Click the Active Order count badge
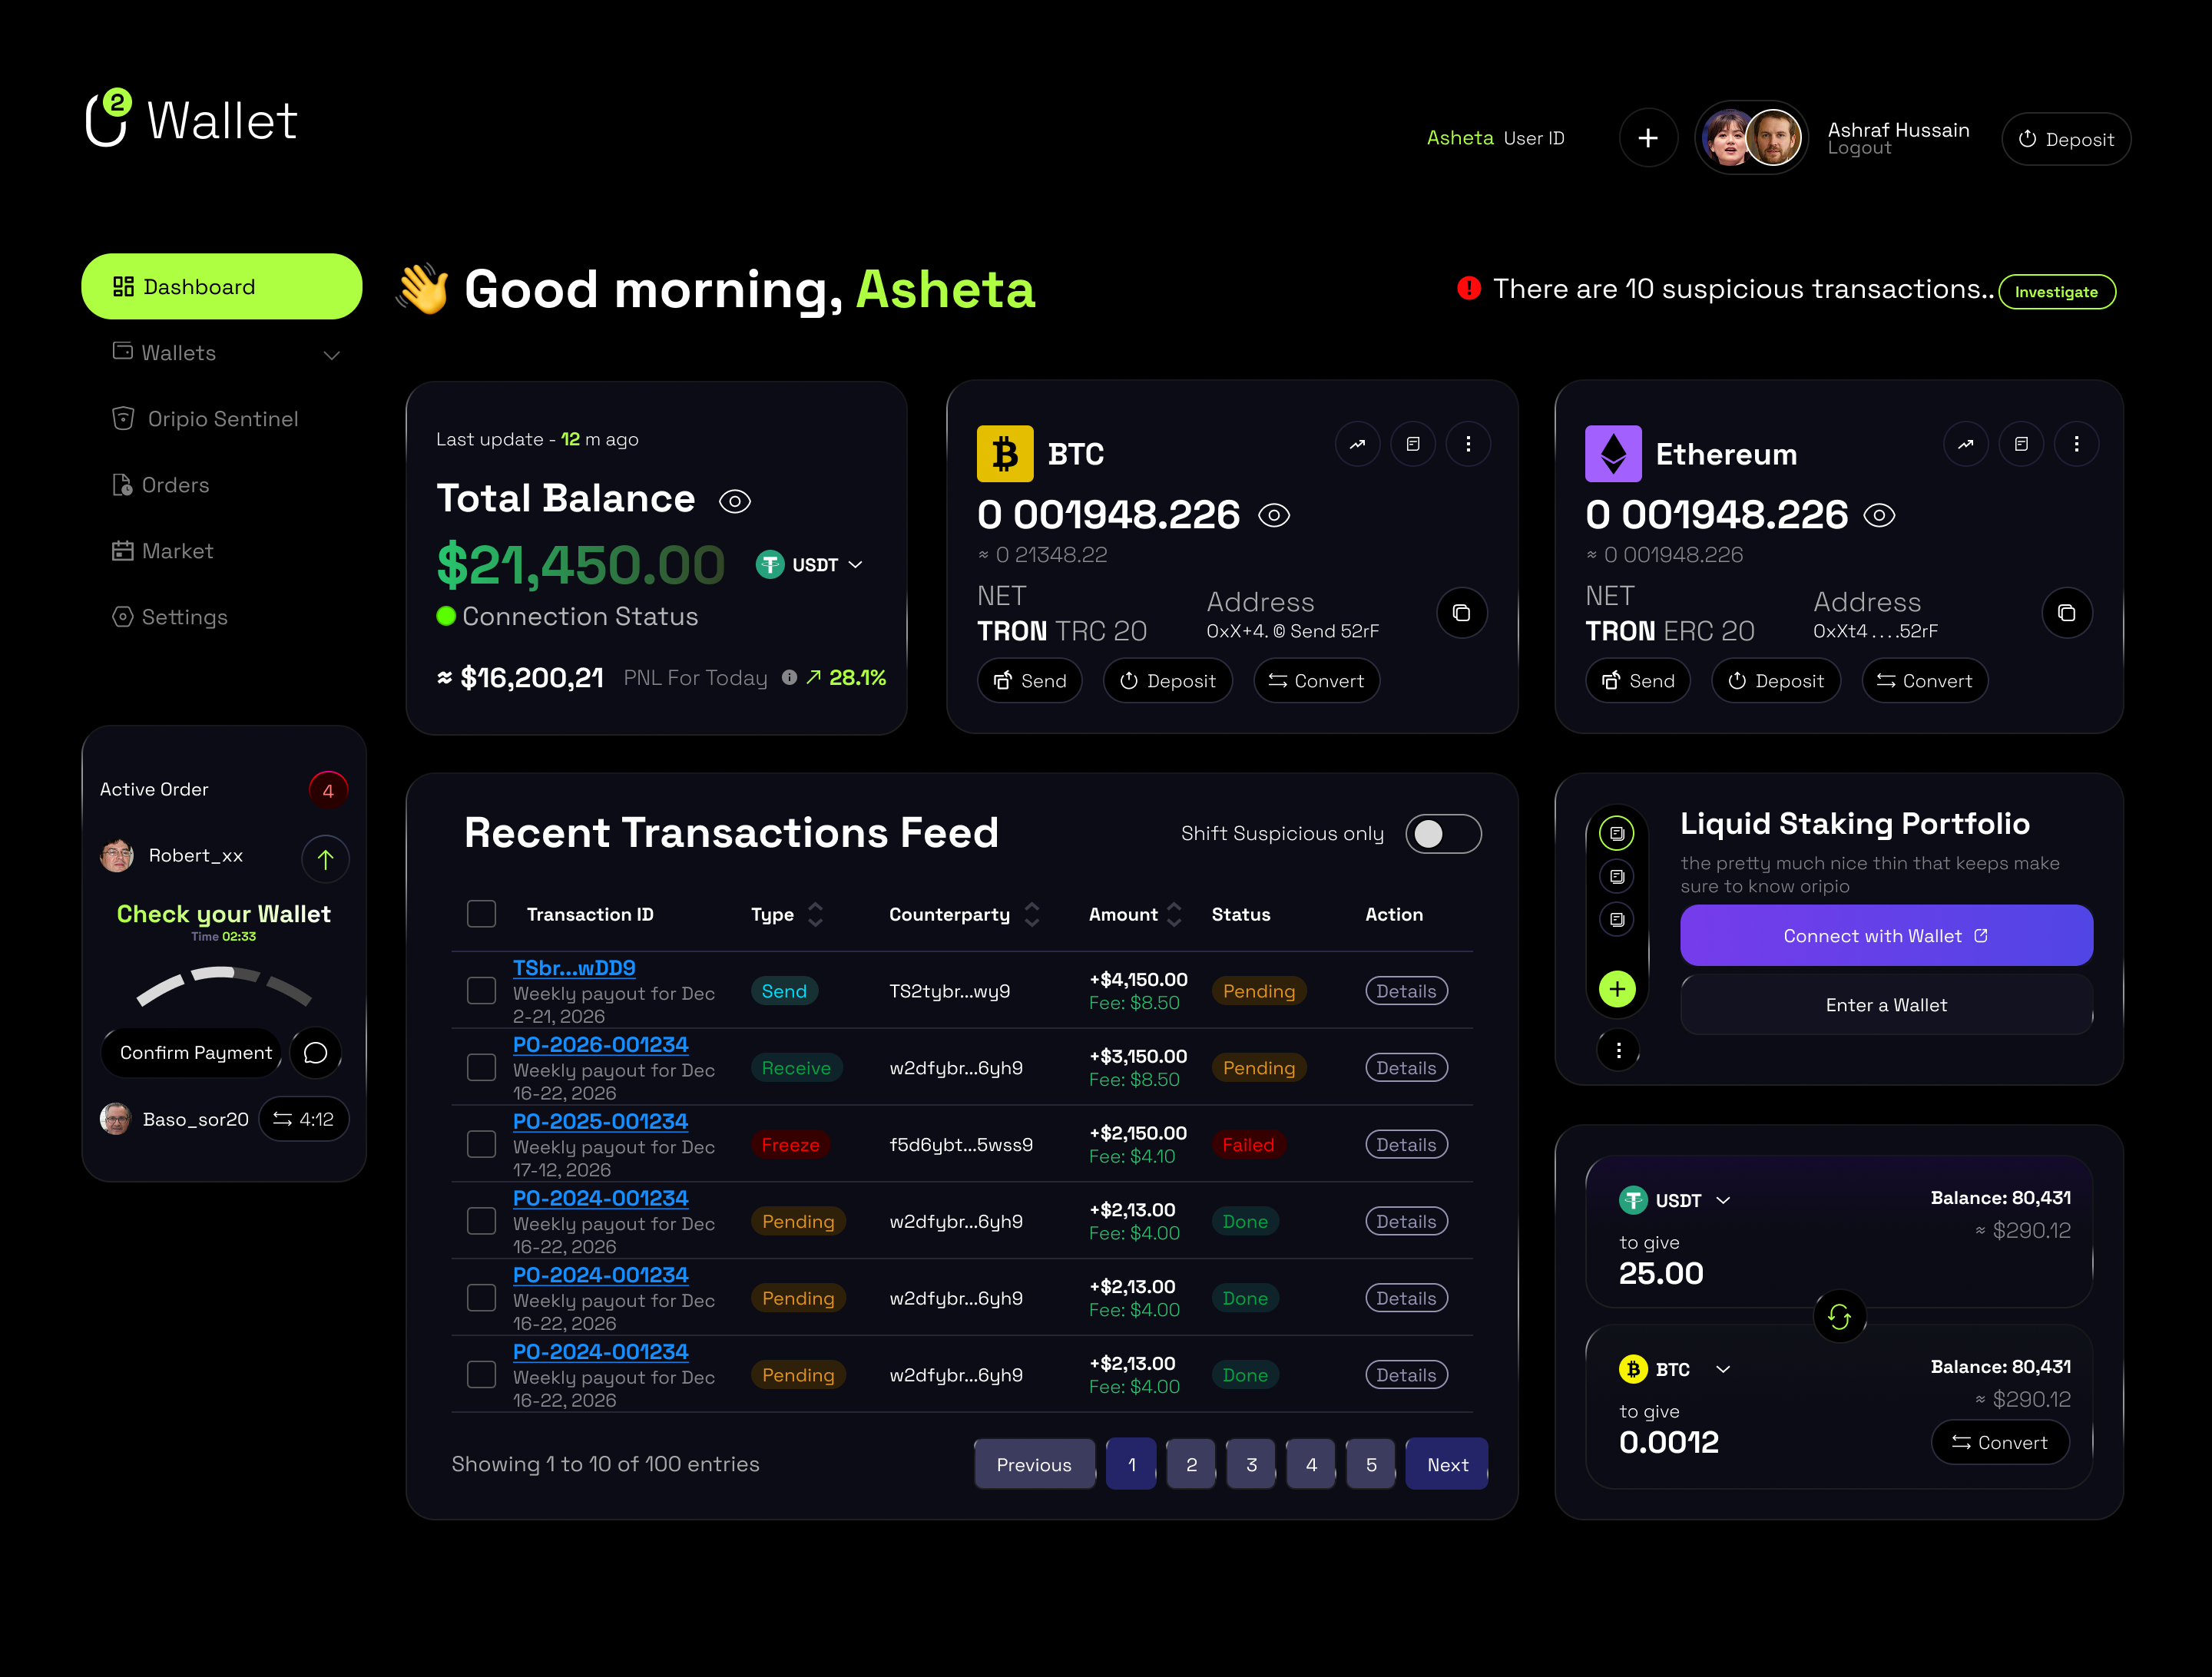The image size is (2212, 1677). click(328, 791)
